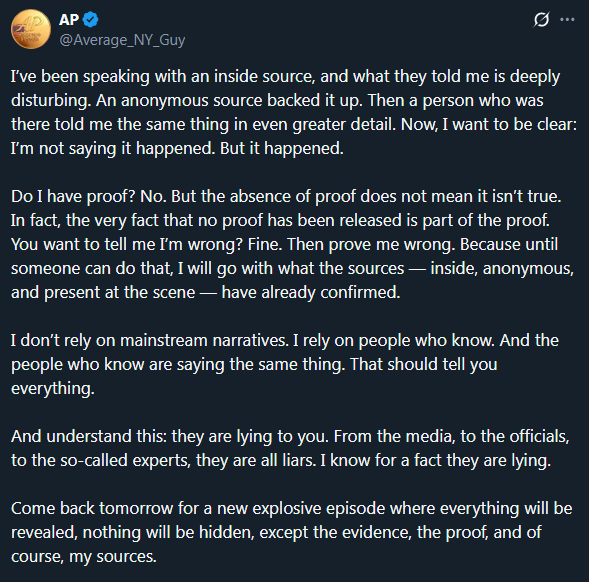Click the Grok explain-post icon
Viewport: 589px width, 582px height.
(541, 20)
